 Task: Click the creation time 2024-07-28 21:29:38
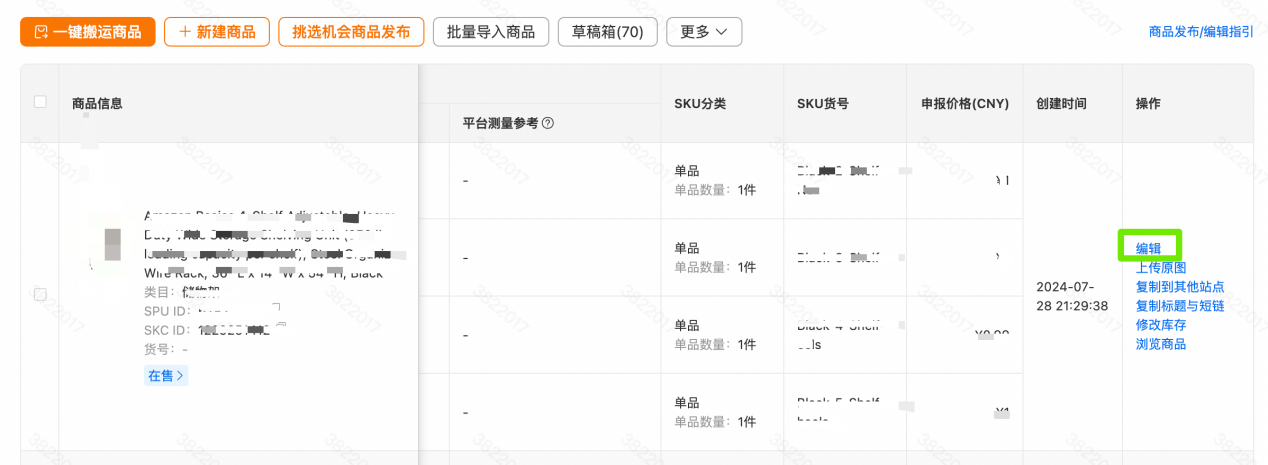coord(1072,296)
